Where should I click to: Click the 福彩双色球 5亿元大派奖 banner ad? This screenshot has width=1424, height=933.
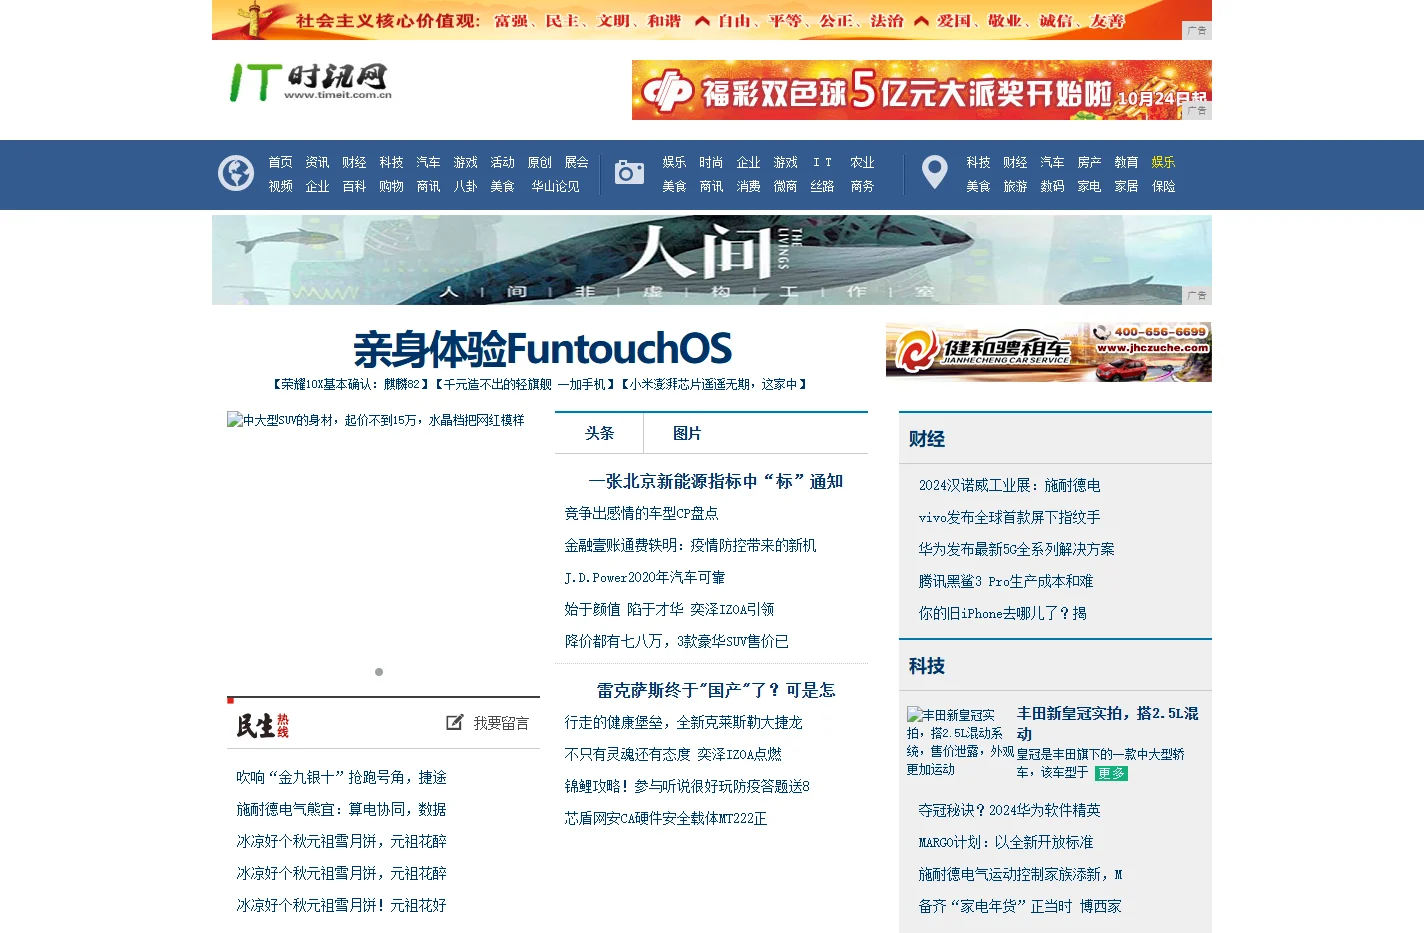point(921,90)
